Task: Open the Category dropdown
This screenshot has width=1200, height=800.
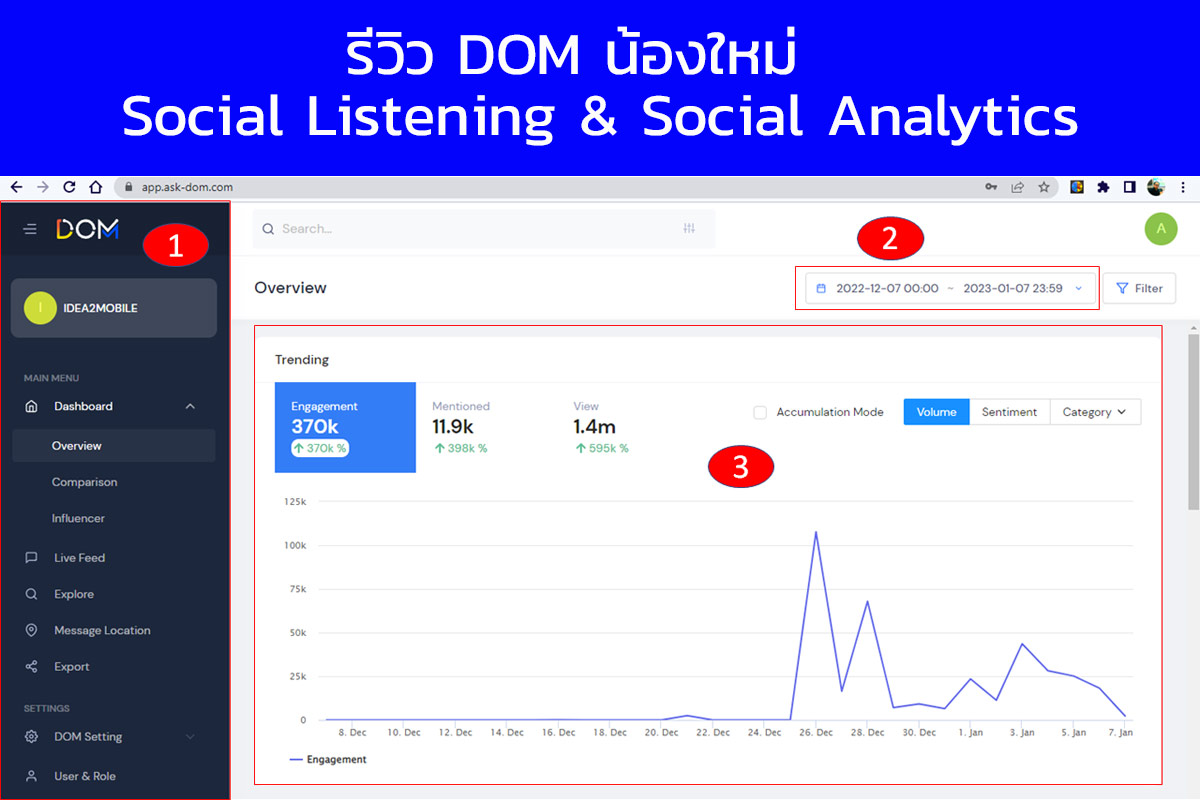Action: 1095,412
